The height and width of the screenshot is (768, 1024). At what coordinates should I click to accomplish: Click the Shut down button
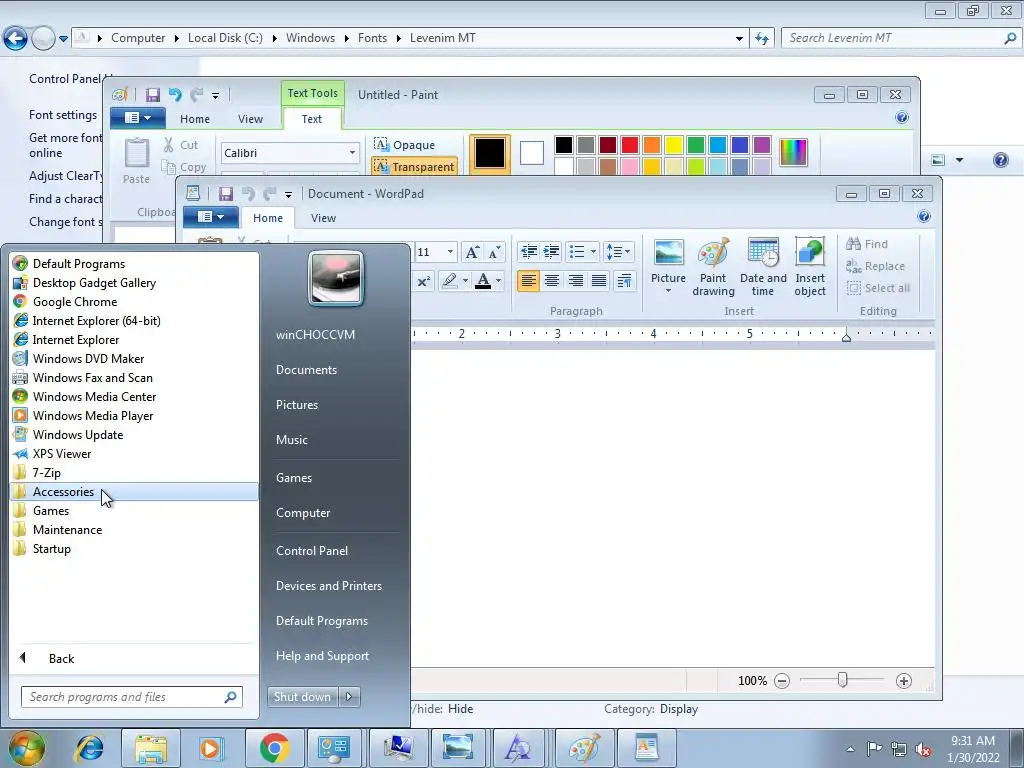303,697
